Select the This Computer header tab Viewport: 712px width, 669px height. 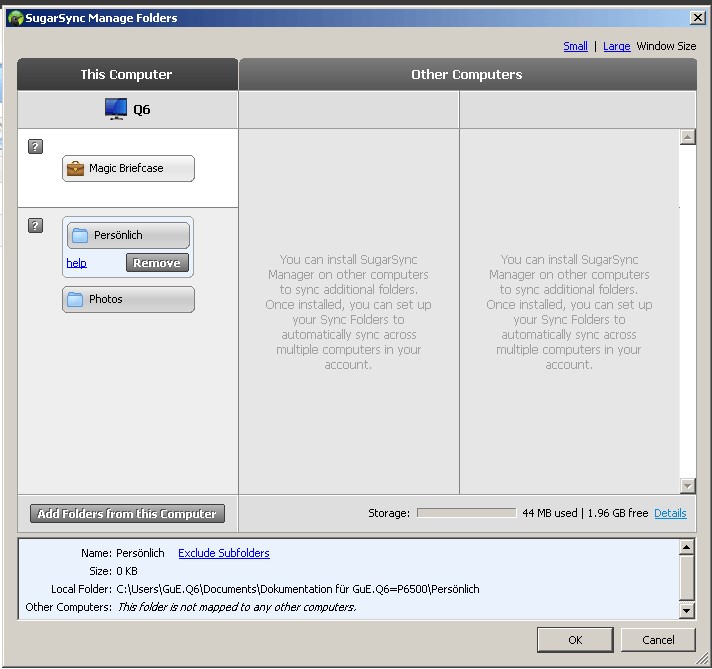click(127, 74)
